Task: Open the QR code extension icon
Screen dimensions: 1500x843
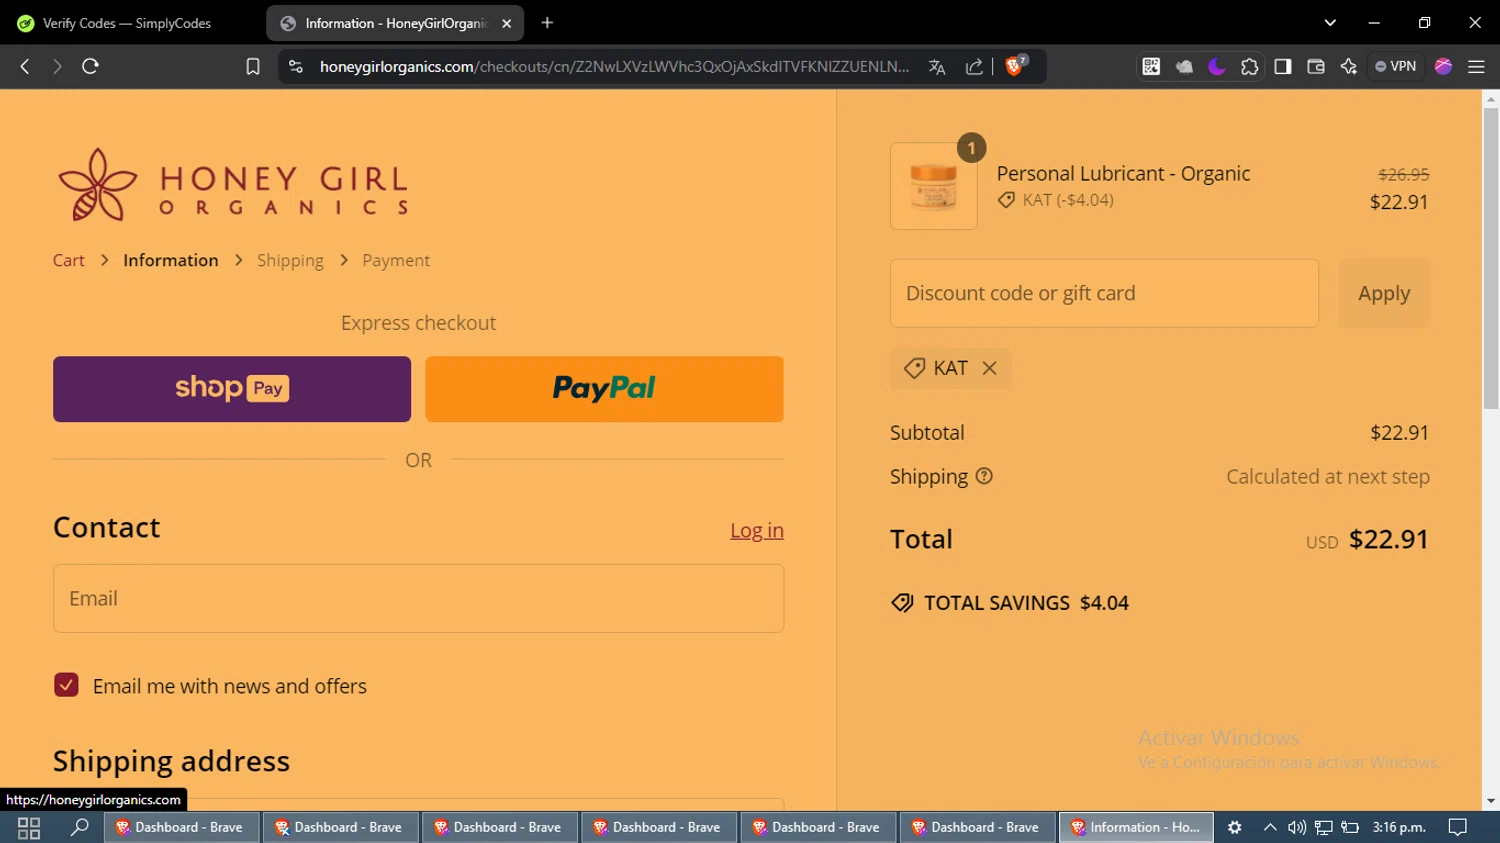Action: coord(1151,66)
